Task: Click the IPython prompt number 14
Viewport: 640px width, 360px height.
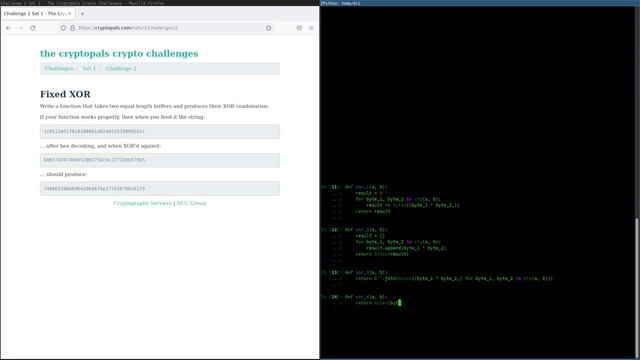Action: [334, 297]
